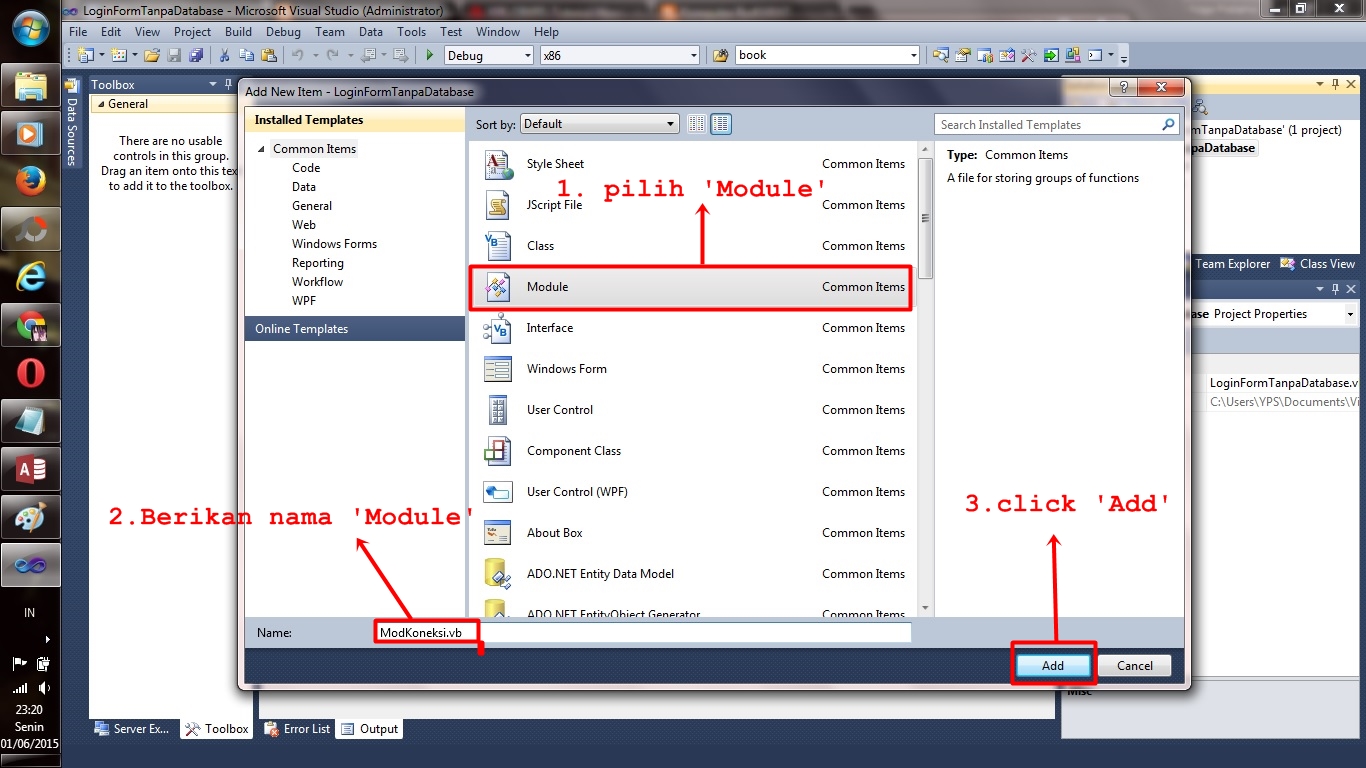Viewport: 1366px width, 768px height.
Task: Click the Cancel button
Action: [x=1134, y=665]
